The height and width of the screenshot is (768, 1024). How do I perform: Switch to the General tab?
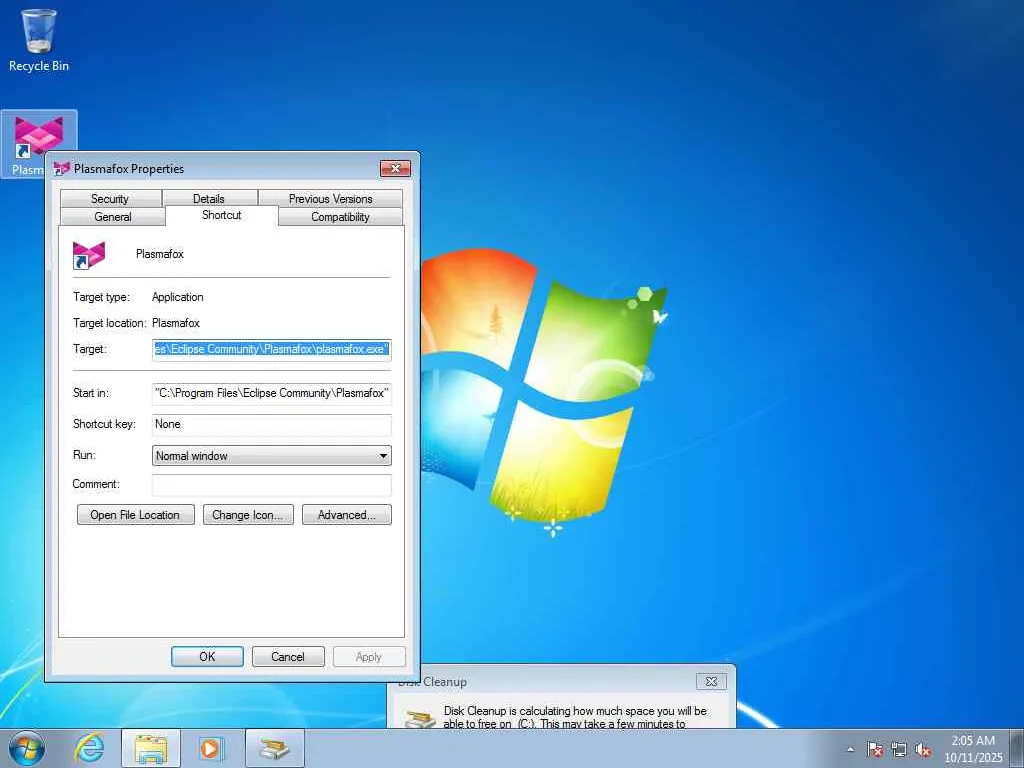(x=113, y=217)
